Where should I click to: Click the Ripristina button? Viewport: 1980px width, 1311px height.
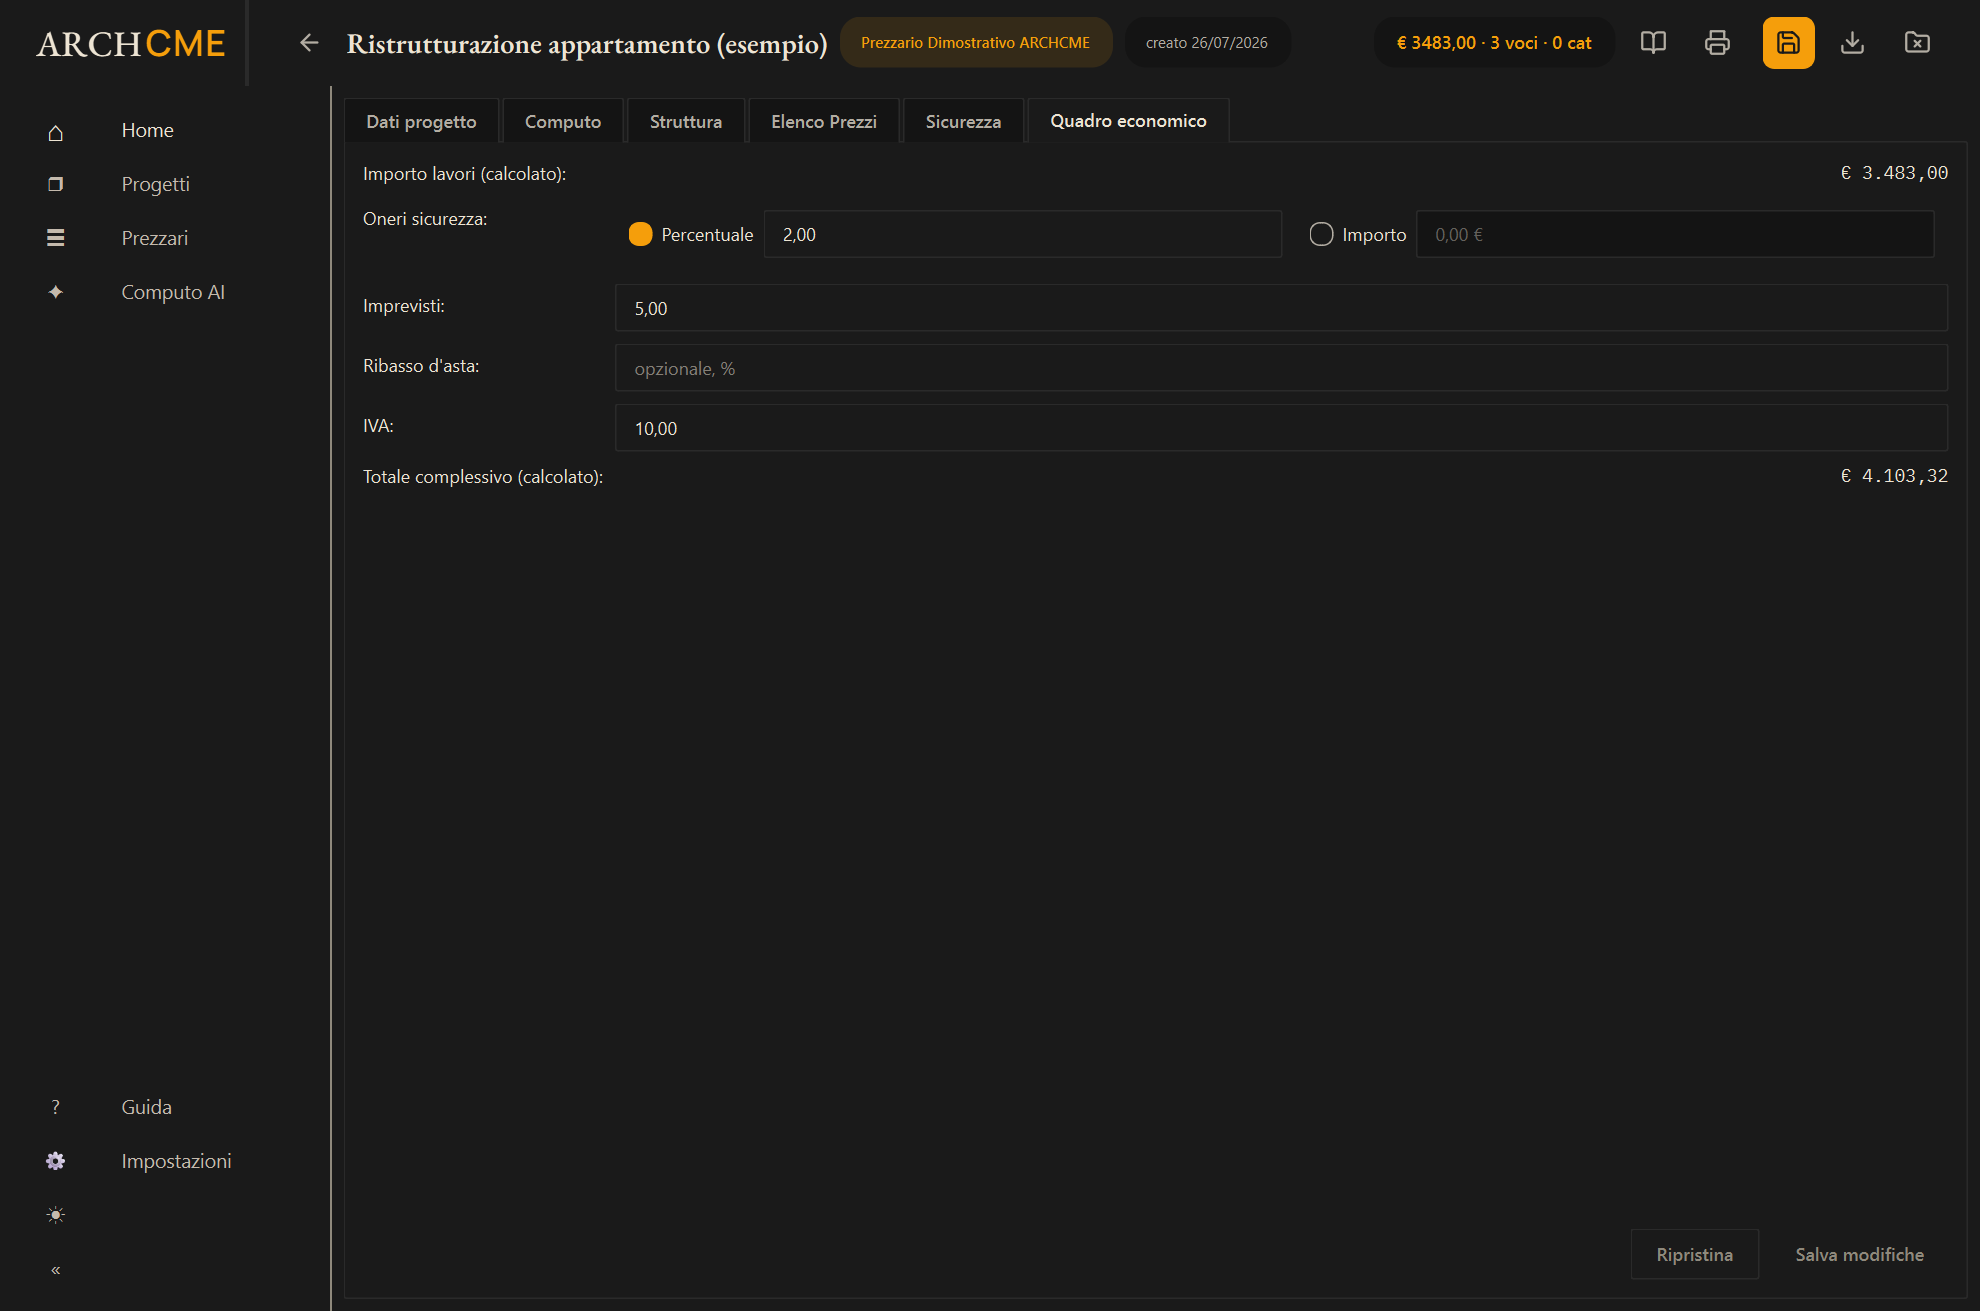coord(1694,1254)
